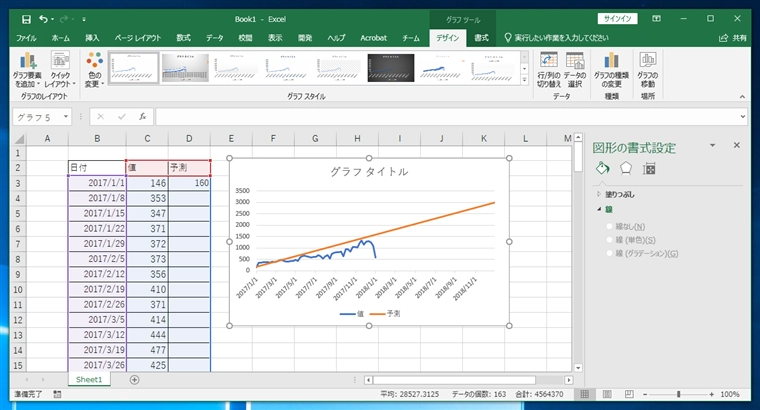The width and height of the screenshot is (760, 410).
Task: Click the zoom slider handle
Action: click(x=679, y=394)
